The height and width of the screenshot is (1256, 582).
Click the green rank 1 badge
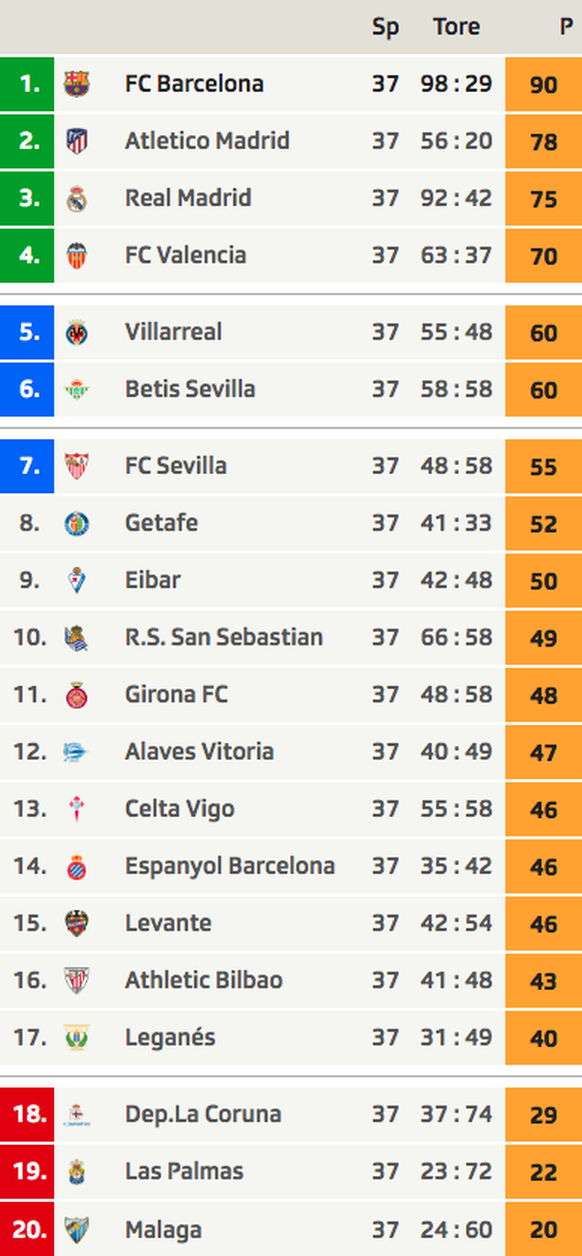click(27, 84)
